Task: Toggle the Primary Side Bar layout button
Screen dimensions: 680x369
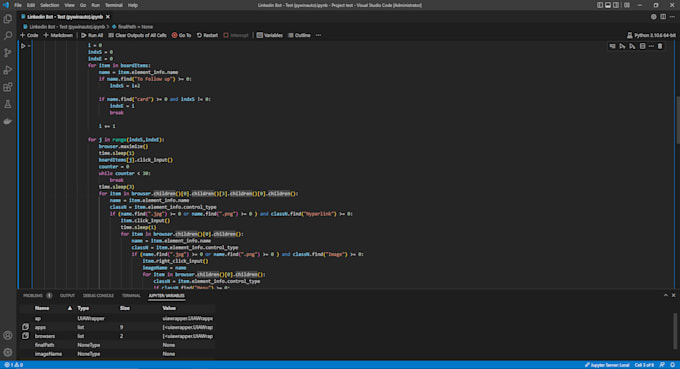Action: [x=600, y=5]
